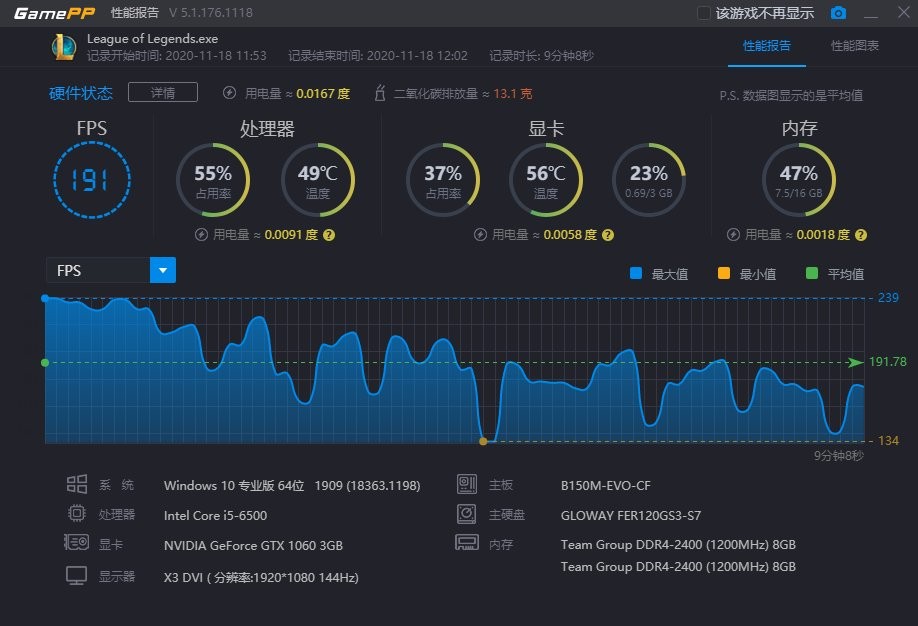
Task: Click the graphics card icon beside 显卡
Action: coord(76,545)
